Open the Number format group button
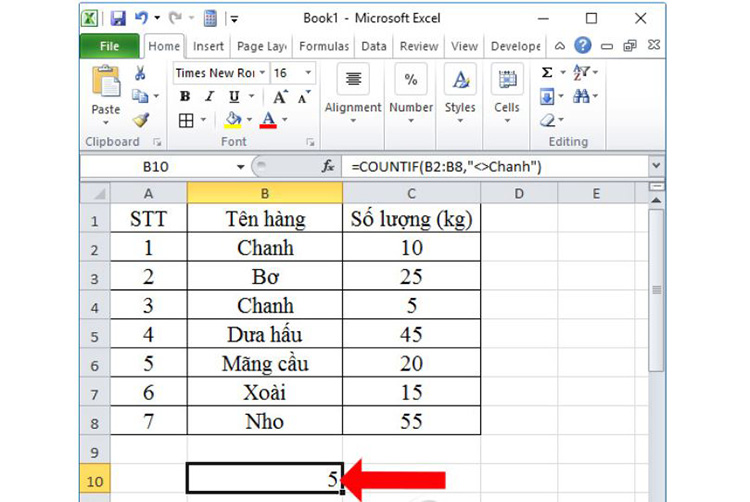The height and width of the screenshot is (502, 750). click(411, 94)
